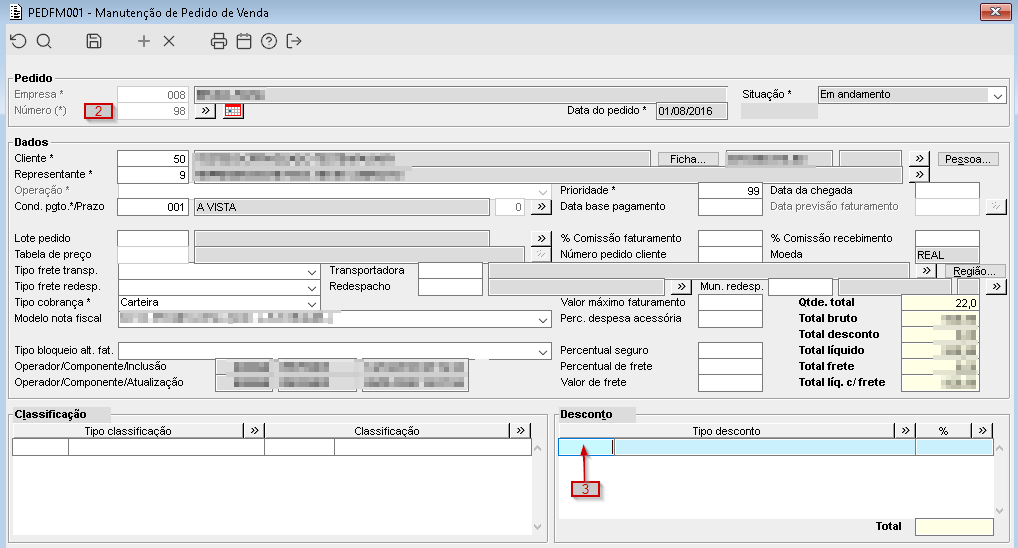1018x548 pixels.
Task: Click the Percentual seguro field
Action: click(730, 351)
